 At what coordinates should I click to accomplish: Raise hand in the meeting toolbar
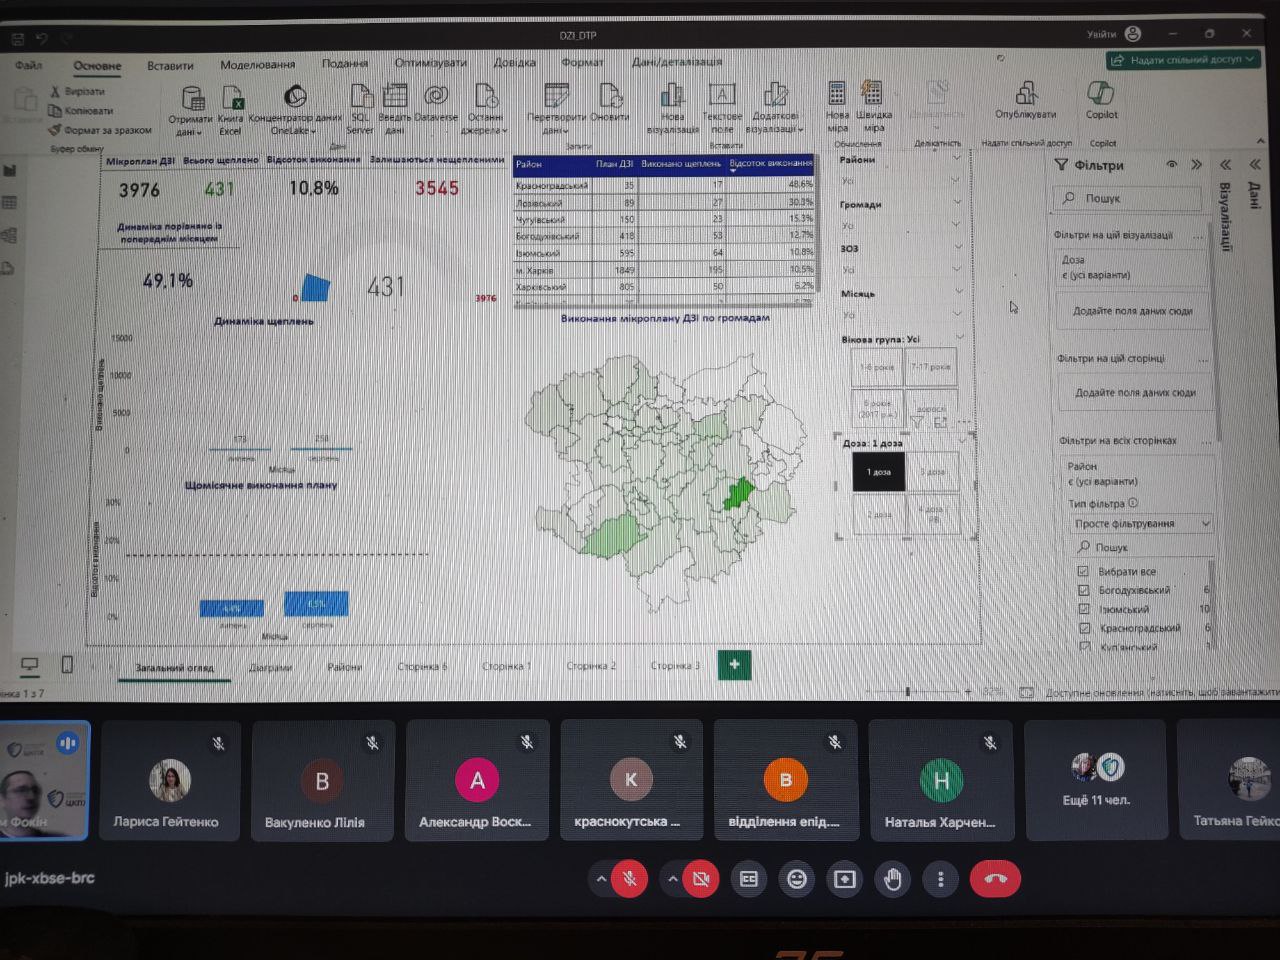click(892, 879)
